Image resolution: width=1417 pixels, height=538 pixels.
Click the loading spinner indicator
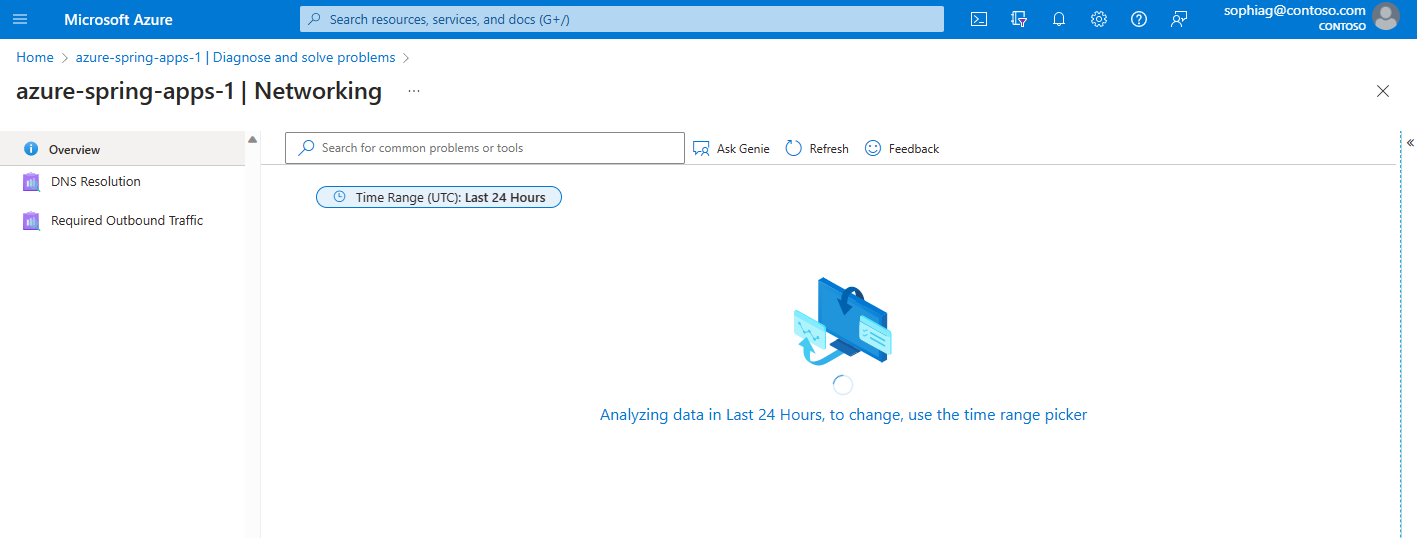[843, 384]
